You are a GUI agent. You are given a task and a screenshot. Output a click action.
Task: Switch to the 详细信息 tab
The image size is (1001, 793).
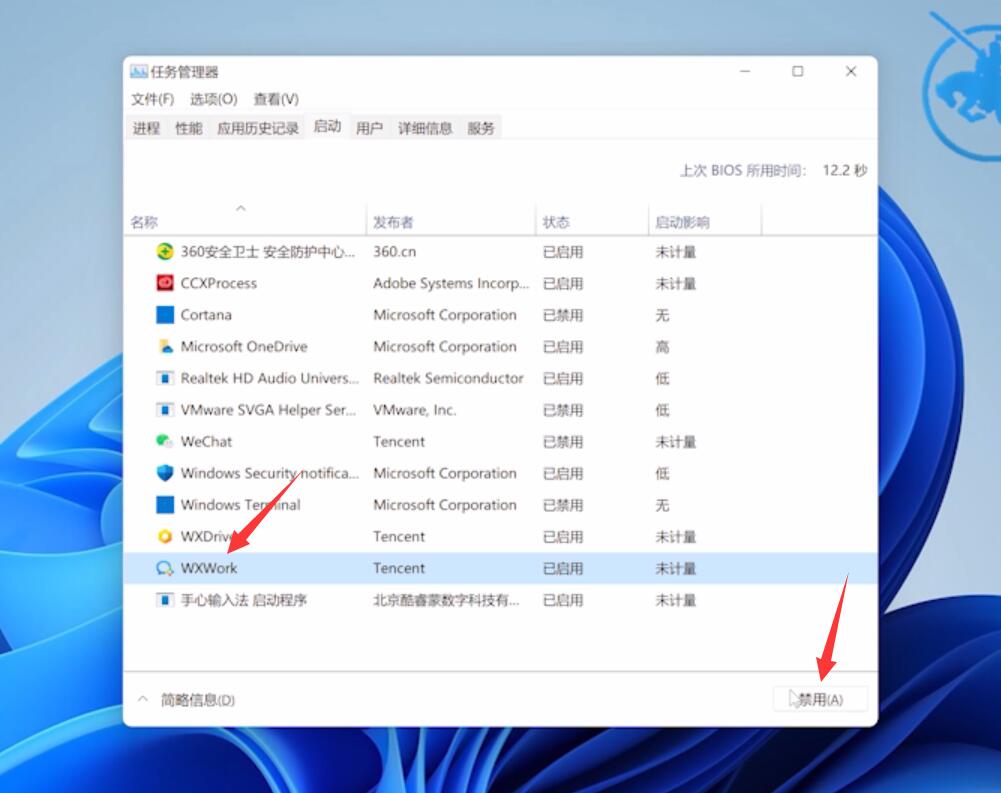coord(425,128)
